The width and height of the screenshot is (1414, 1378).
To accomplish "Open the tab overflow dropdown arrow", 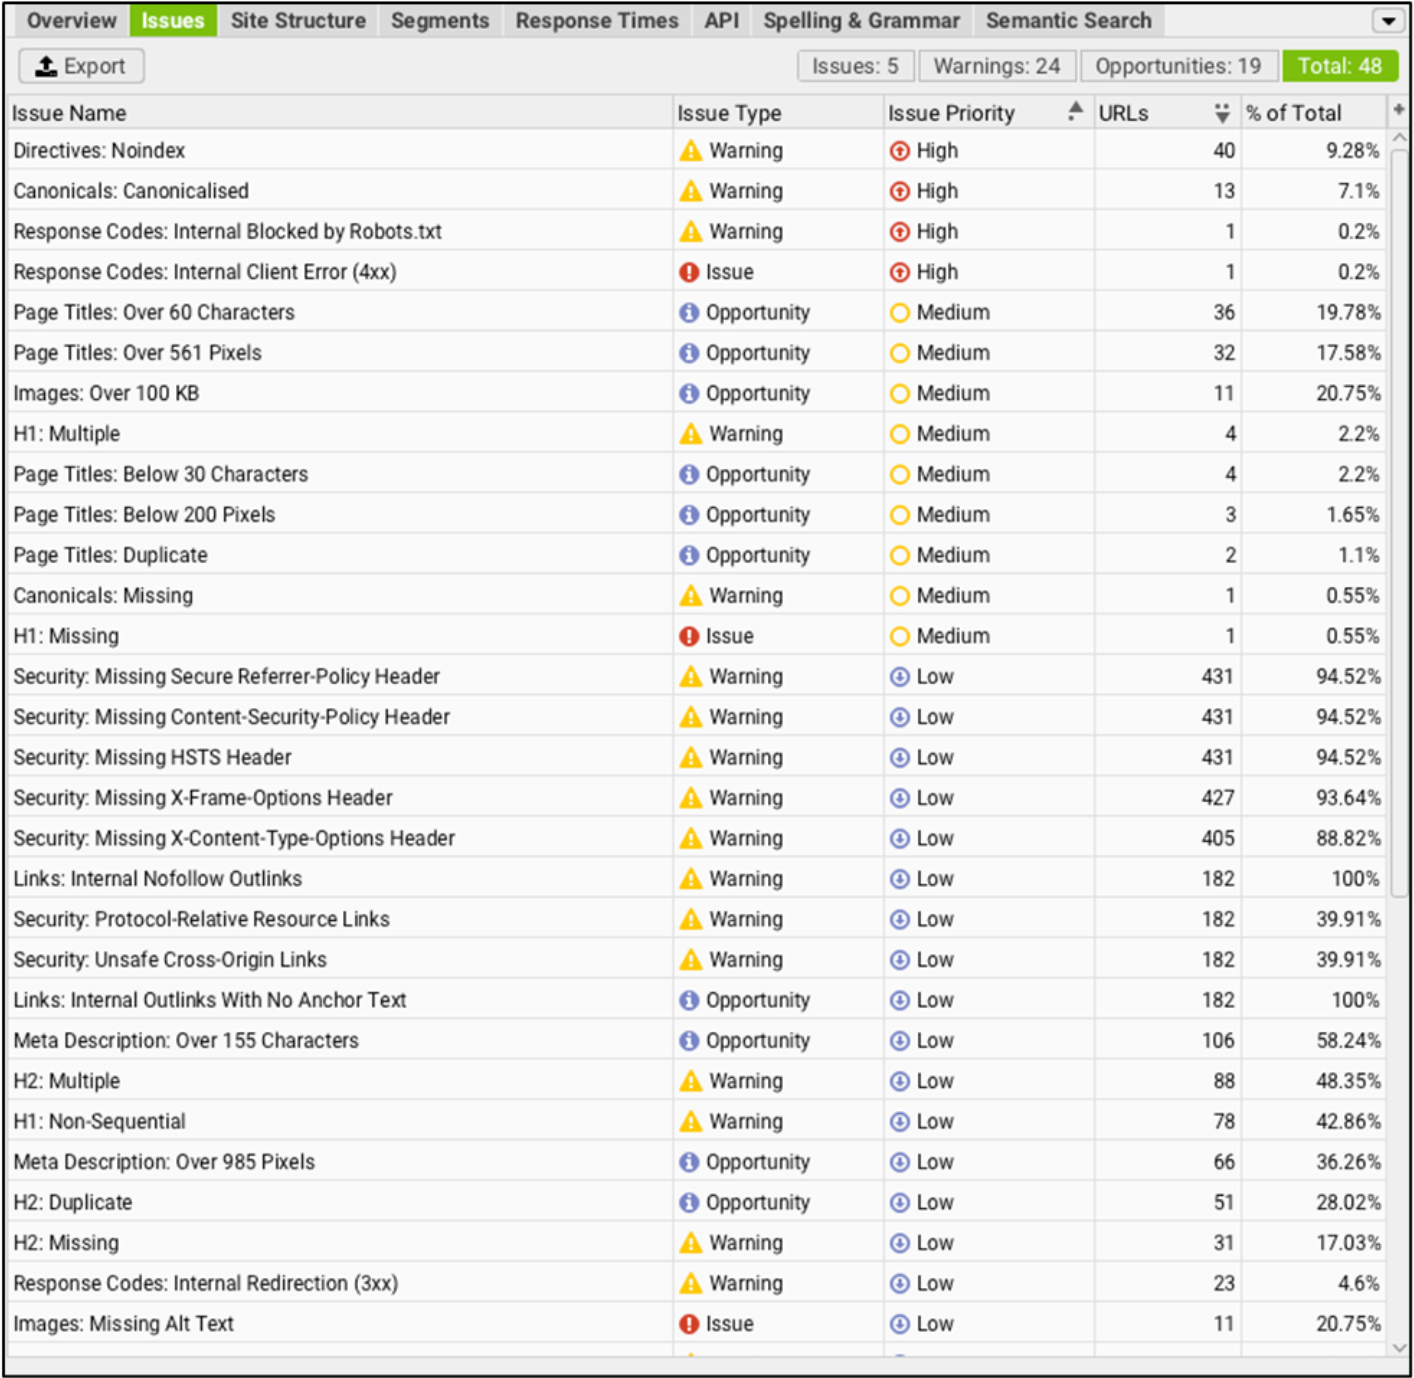I will (1388, 21).
